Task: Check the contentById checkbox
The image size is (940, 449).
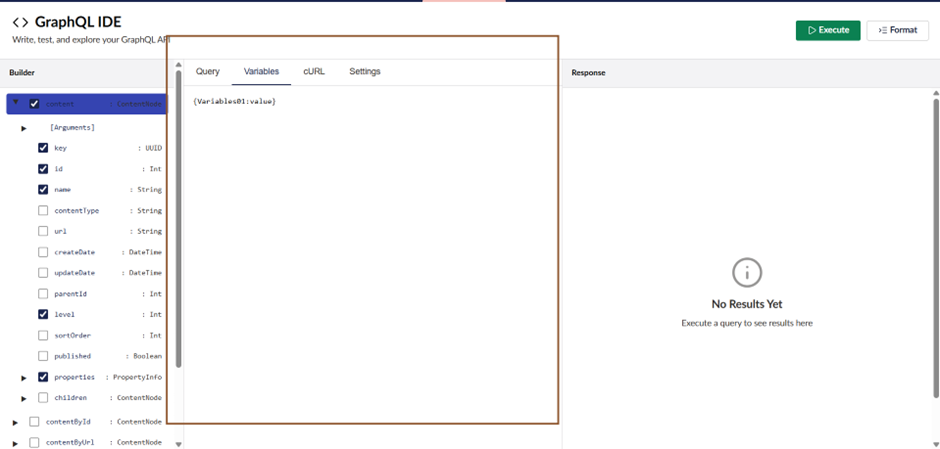Action: pos(34,421)
